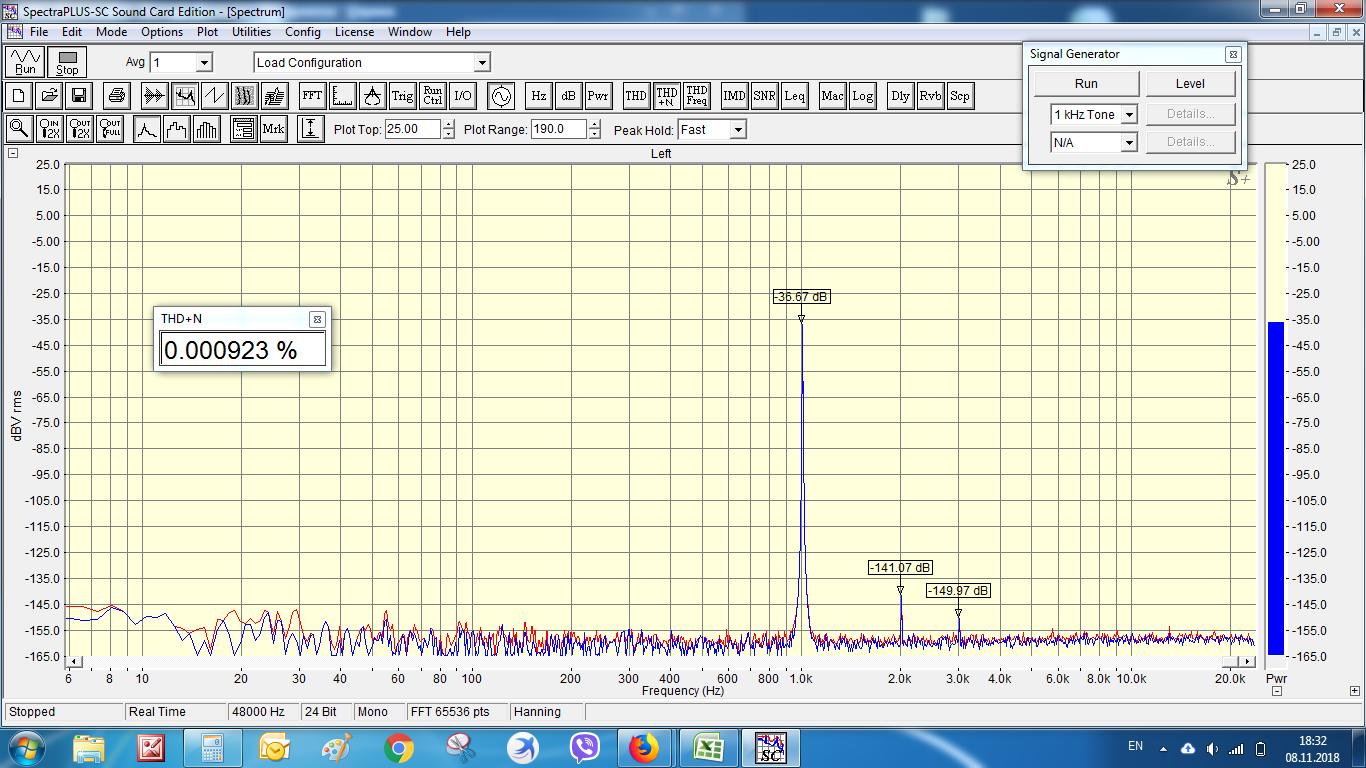Image resolution: width=1366 pixels, height=768 pixels.
Task: Click the Plot Range value field
Action: 558,129
